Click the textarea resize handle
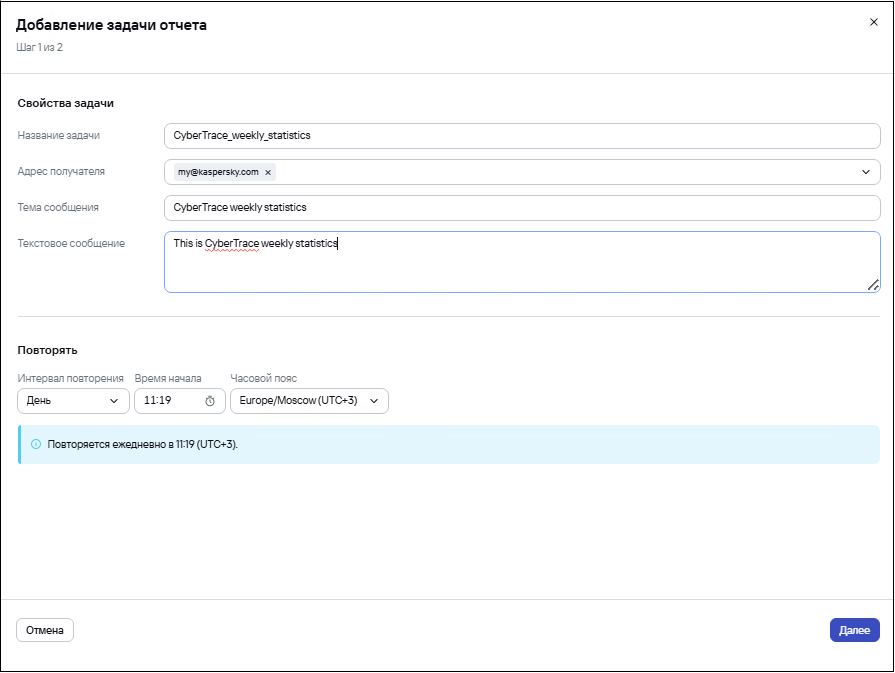Viewport: 895px width, 673px height. 873,285
